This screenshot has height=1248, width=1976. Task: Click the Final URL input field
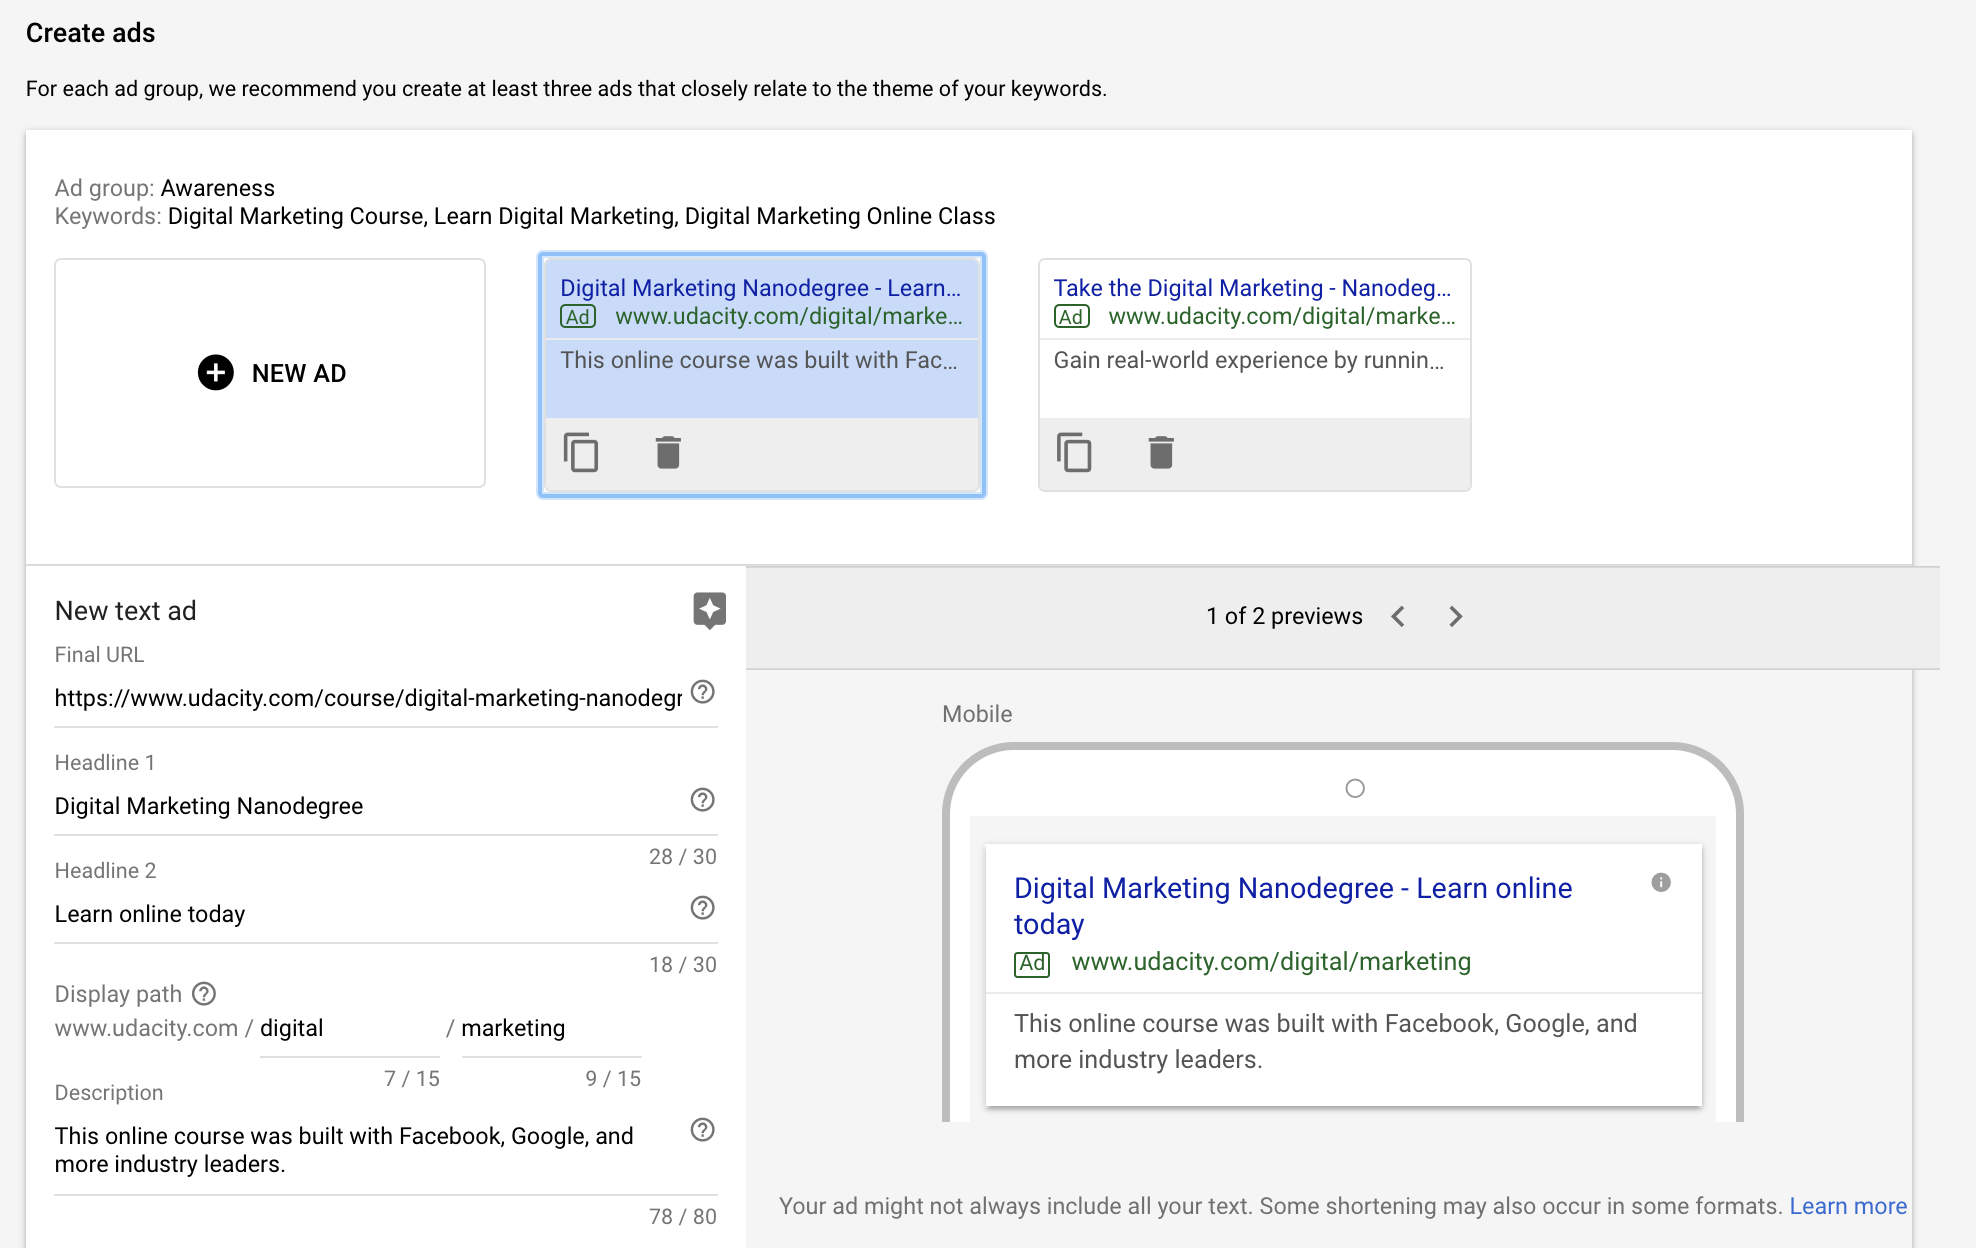[368, 698]
